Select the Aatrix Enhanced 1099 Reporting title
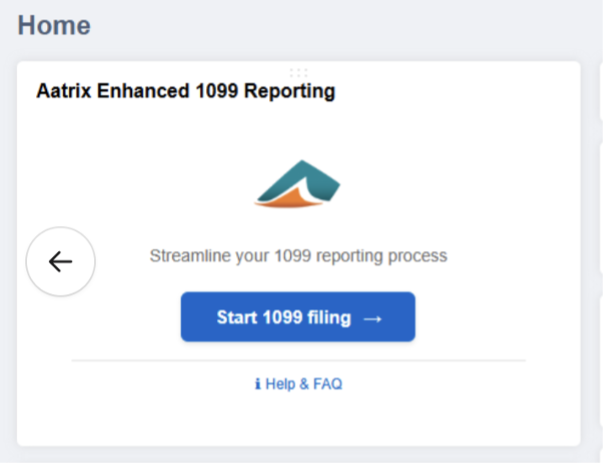The image size is (604, 464). [x=185, y=92]
